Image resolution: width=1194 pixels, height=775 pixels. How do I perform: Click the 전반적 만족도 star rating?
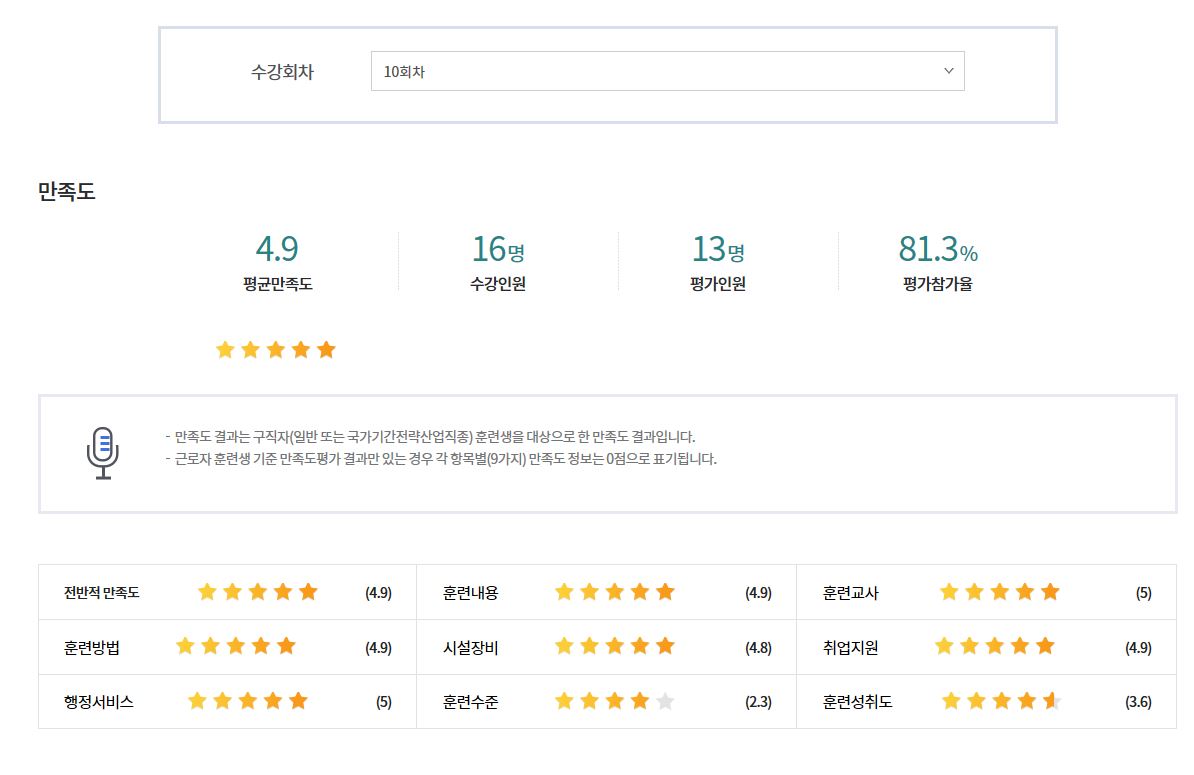[258, 592]
